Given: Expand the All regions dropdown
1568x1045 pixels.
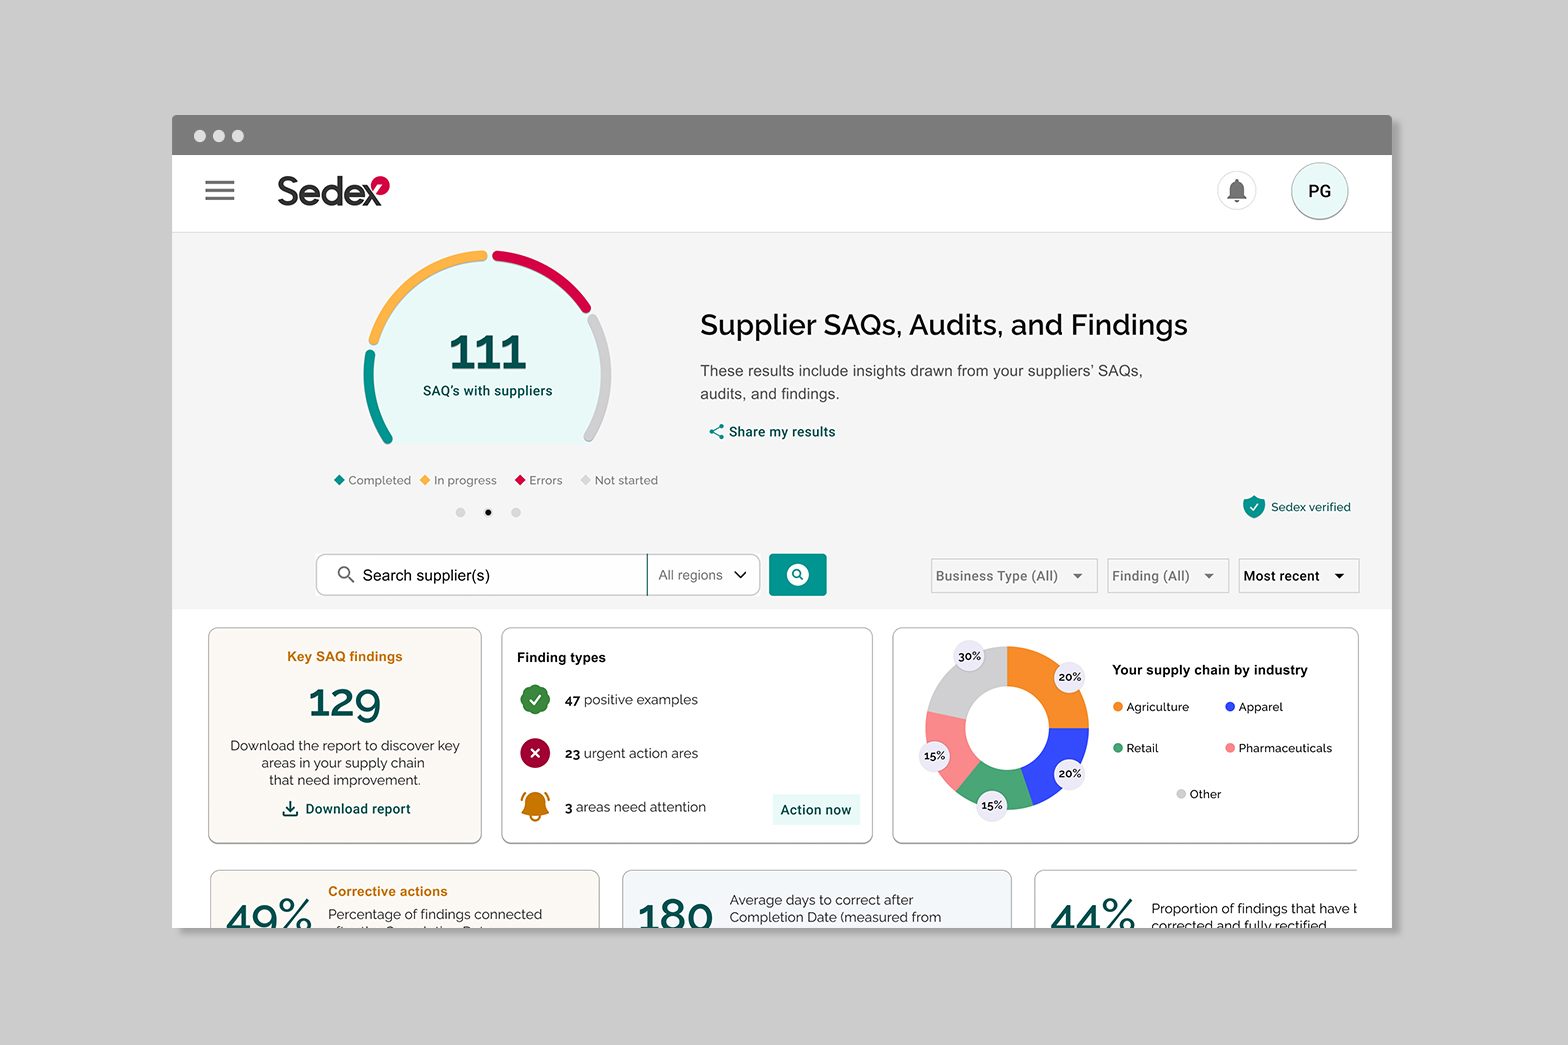Looking at the screenshot, I should tap(703, 575).
